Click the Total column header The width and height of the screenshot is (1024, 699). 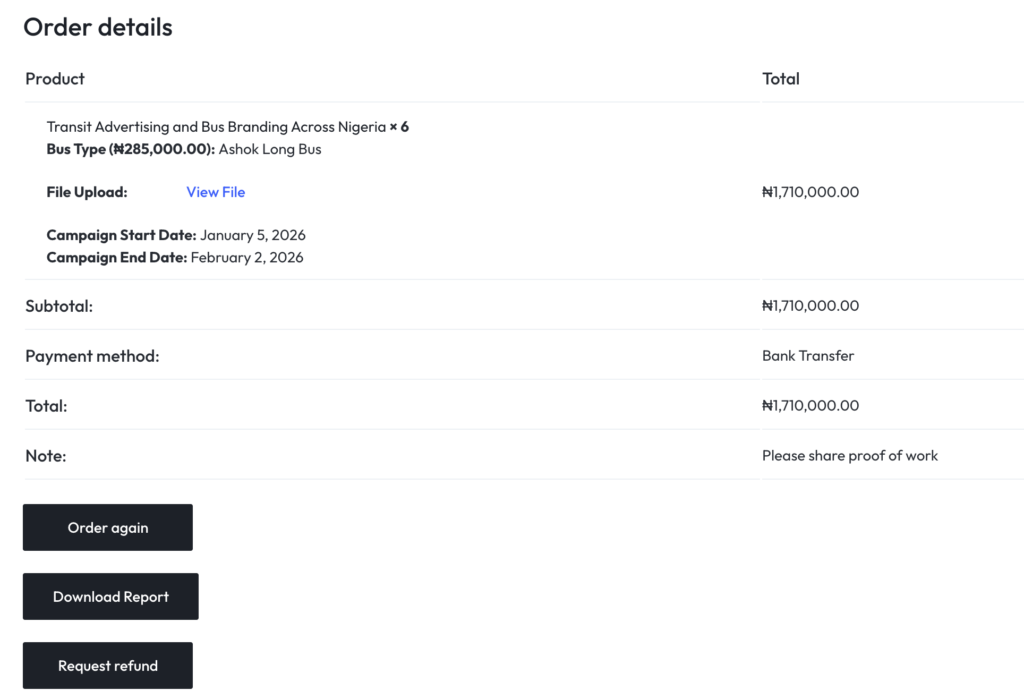coord(781,78)
